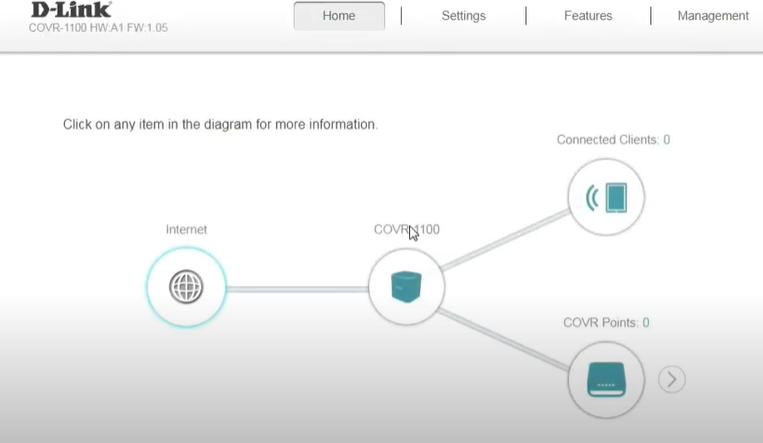This screenshot has height=443, width=763.
Task: Switch to the Home tab
Action: [339, 16]
